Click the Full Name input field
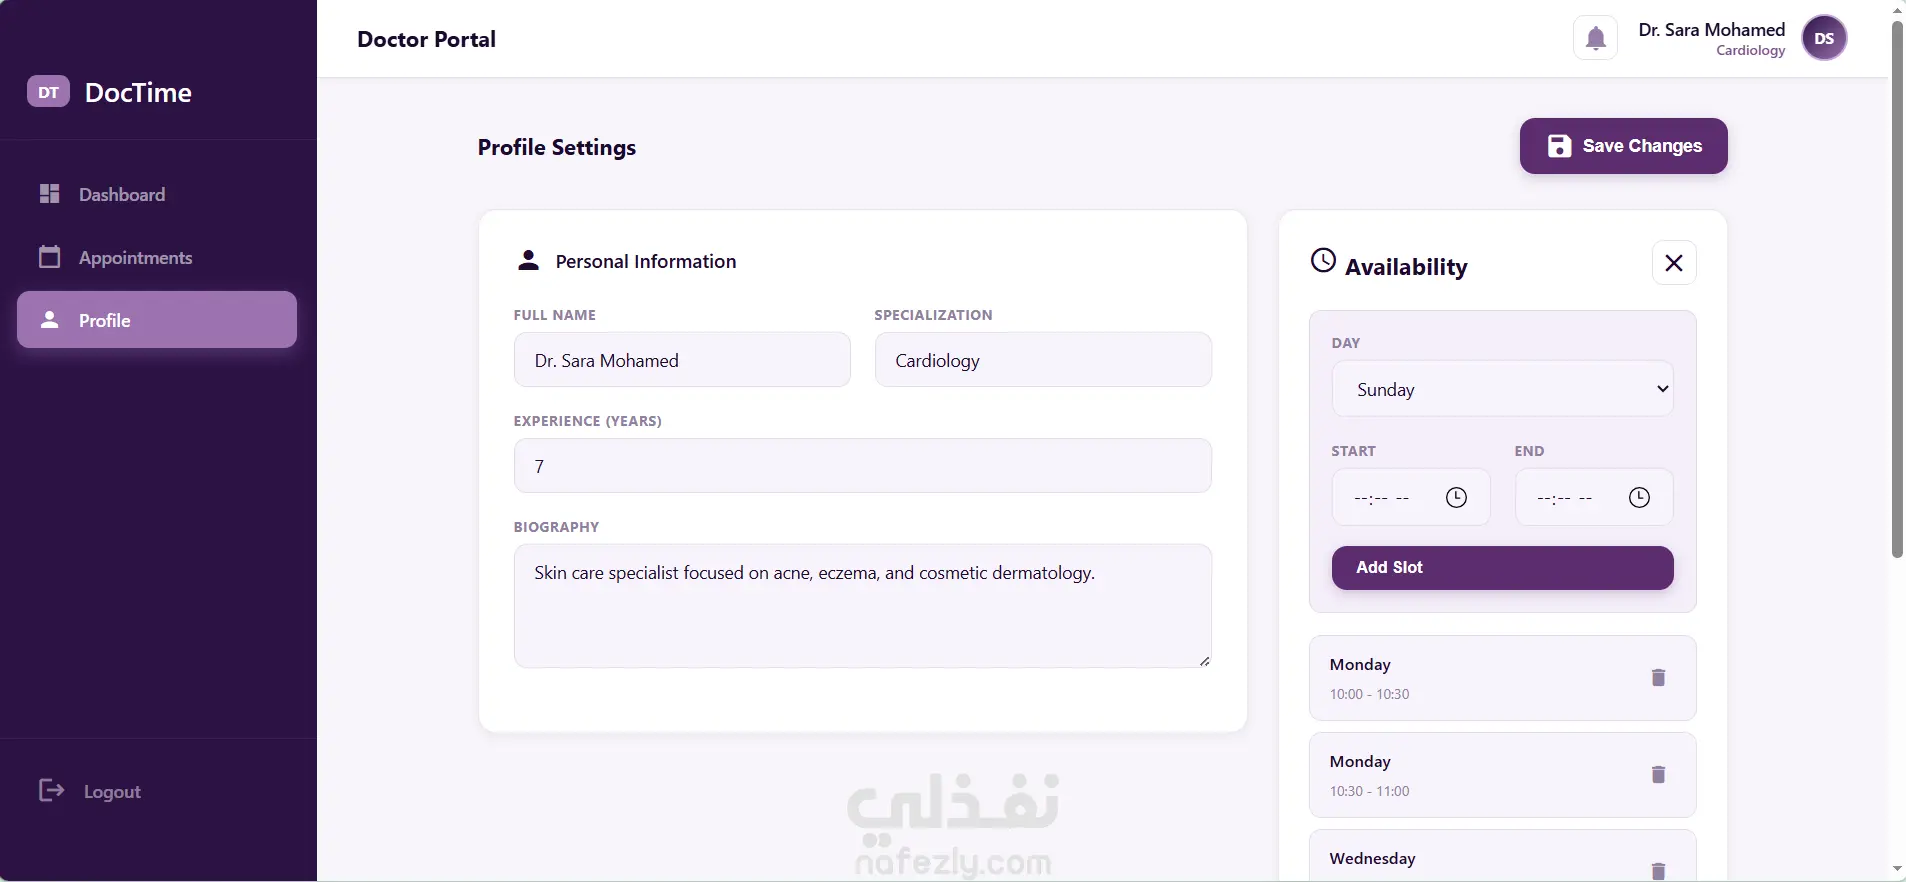This screenshot has height=882, width=1906. [x=682, y=360]
